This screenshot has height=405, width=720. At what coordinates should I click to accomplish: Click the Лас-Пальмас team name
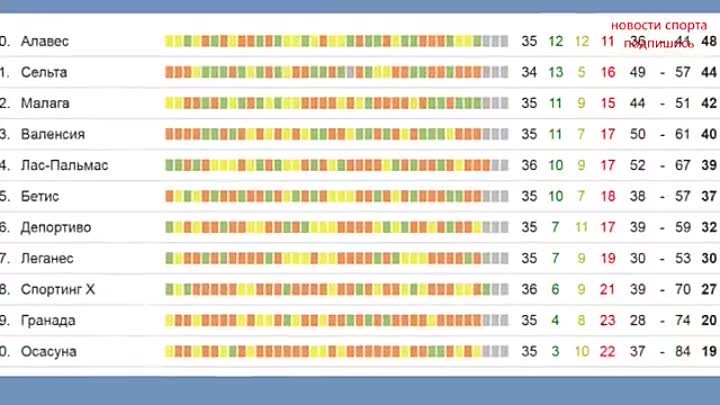[63, 165]
